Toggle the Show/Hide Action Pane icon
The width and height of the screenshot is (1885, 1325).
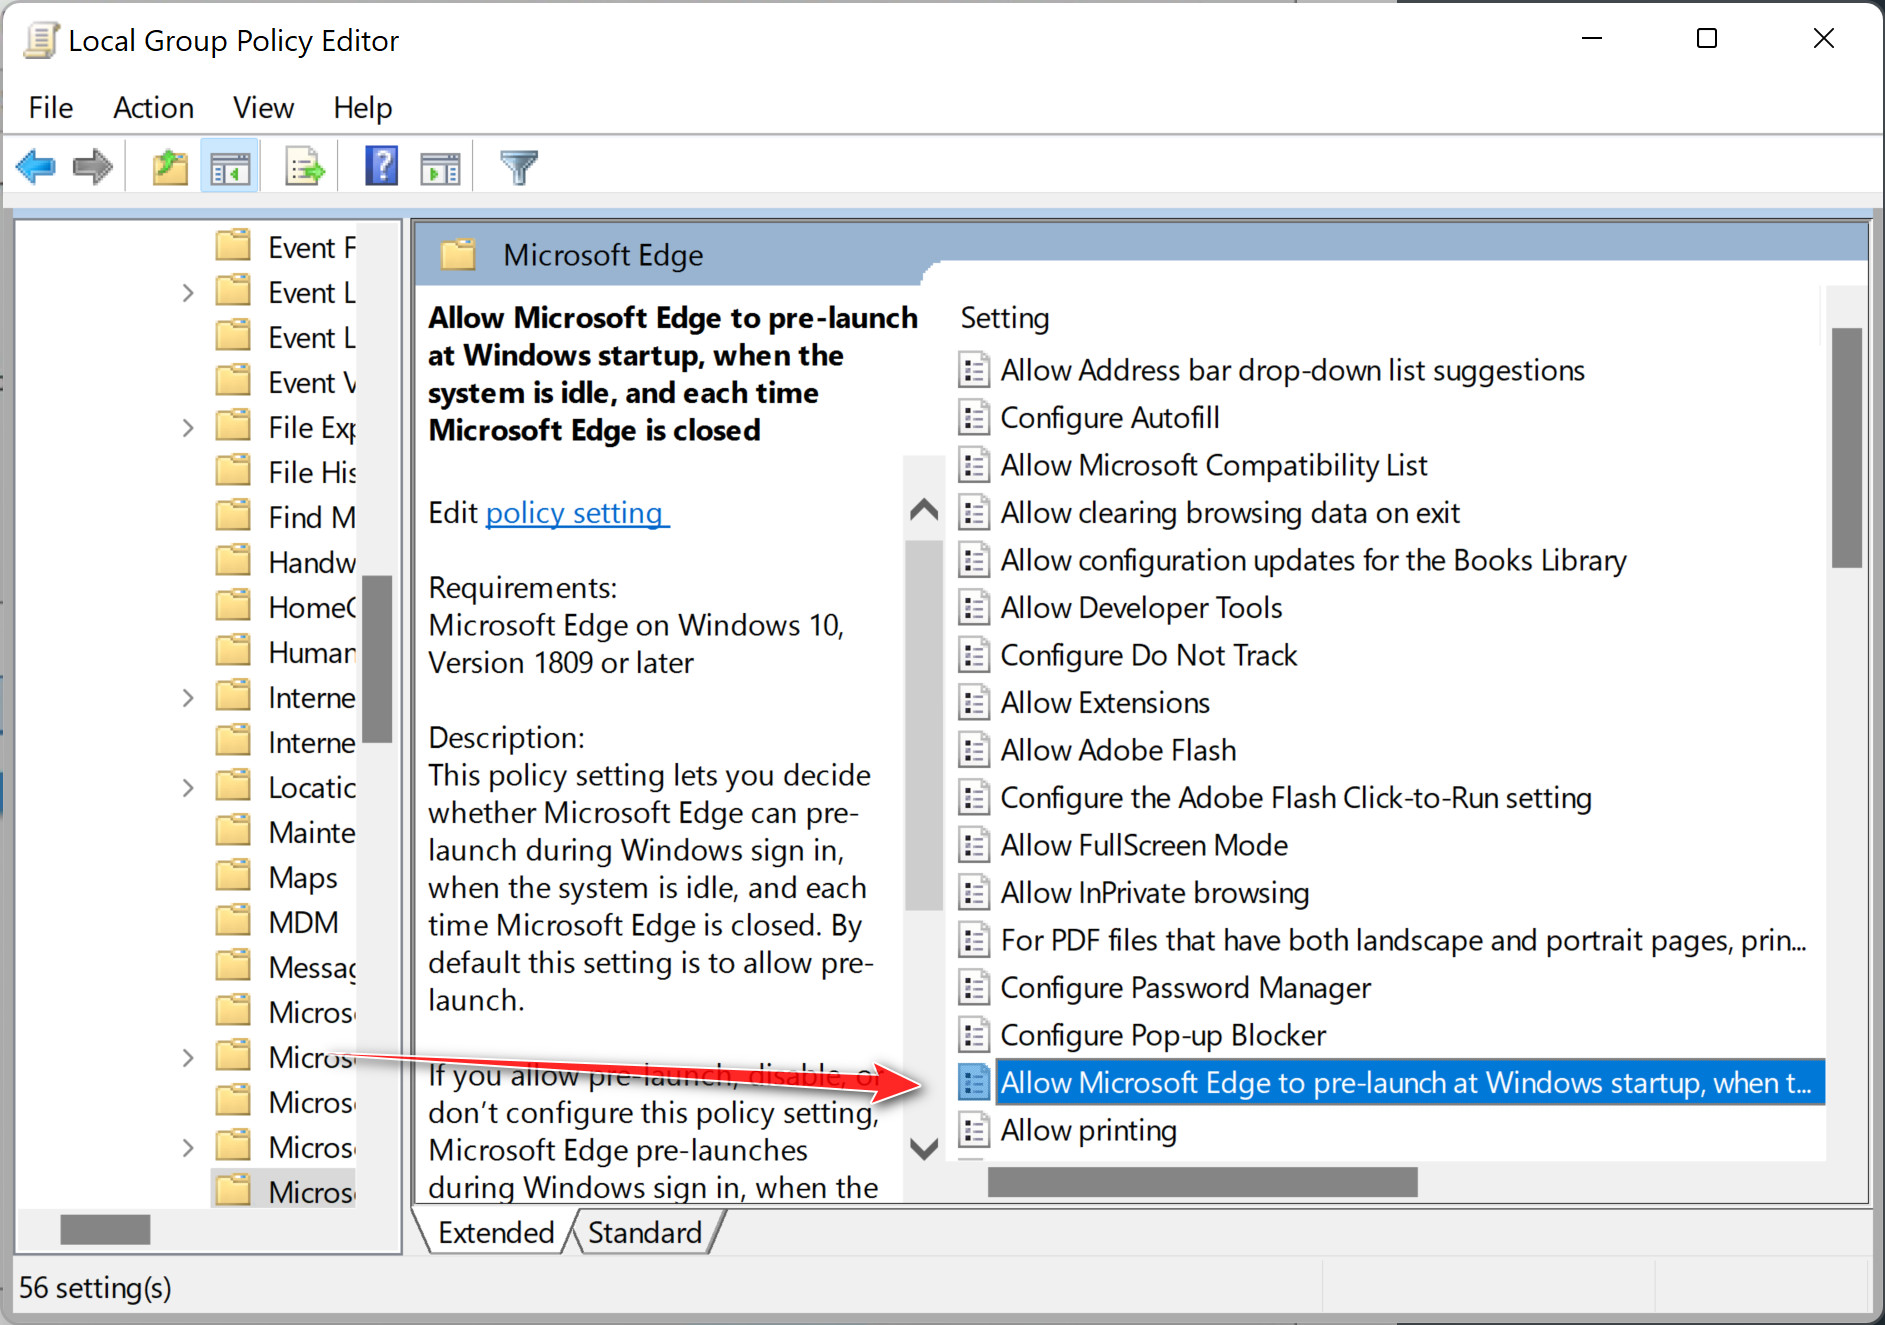(440, 167)
